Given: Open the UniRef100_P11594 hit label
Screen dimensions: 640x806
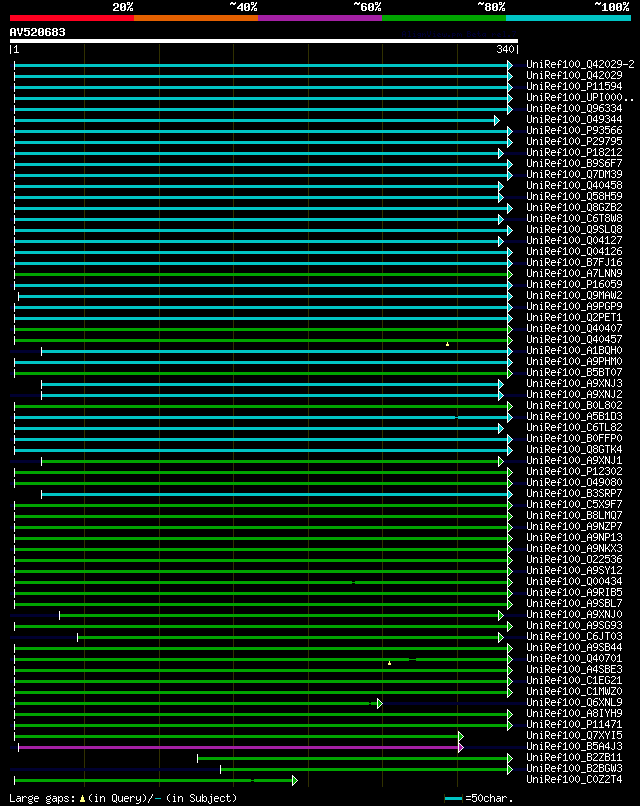Looking at the screenshot, I should [x=574, y=86].
